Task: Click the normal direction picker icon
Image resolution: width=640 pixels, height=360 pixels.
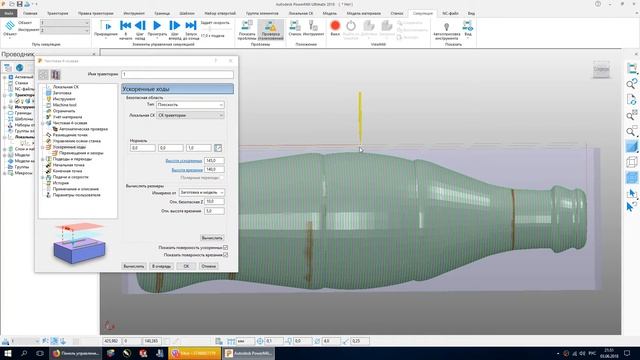Action: [218, 148]
